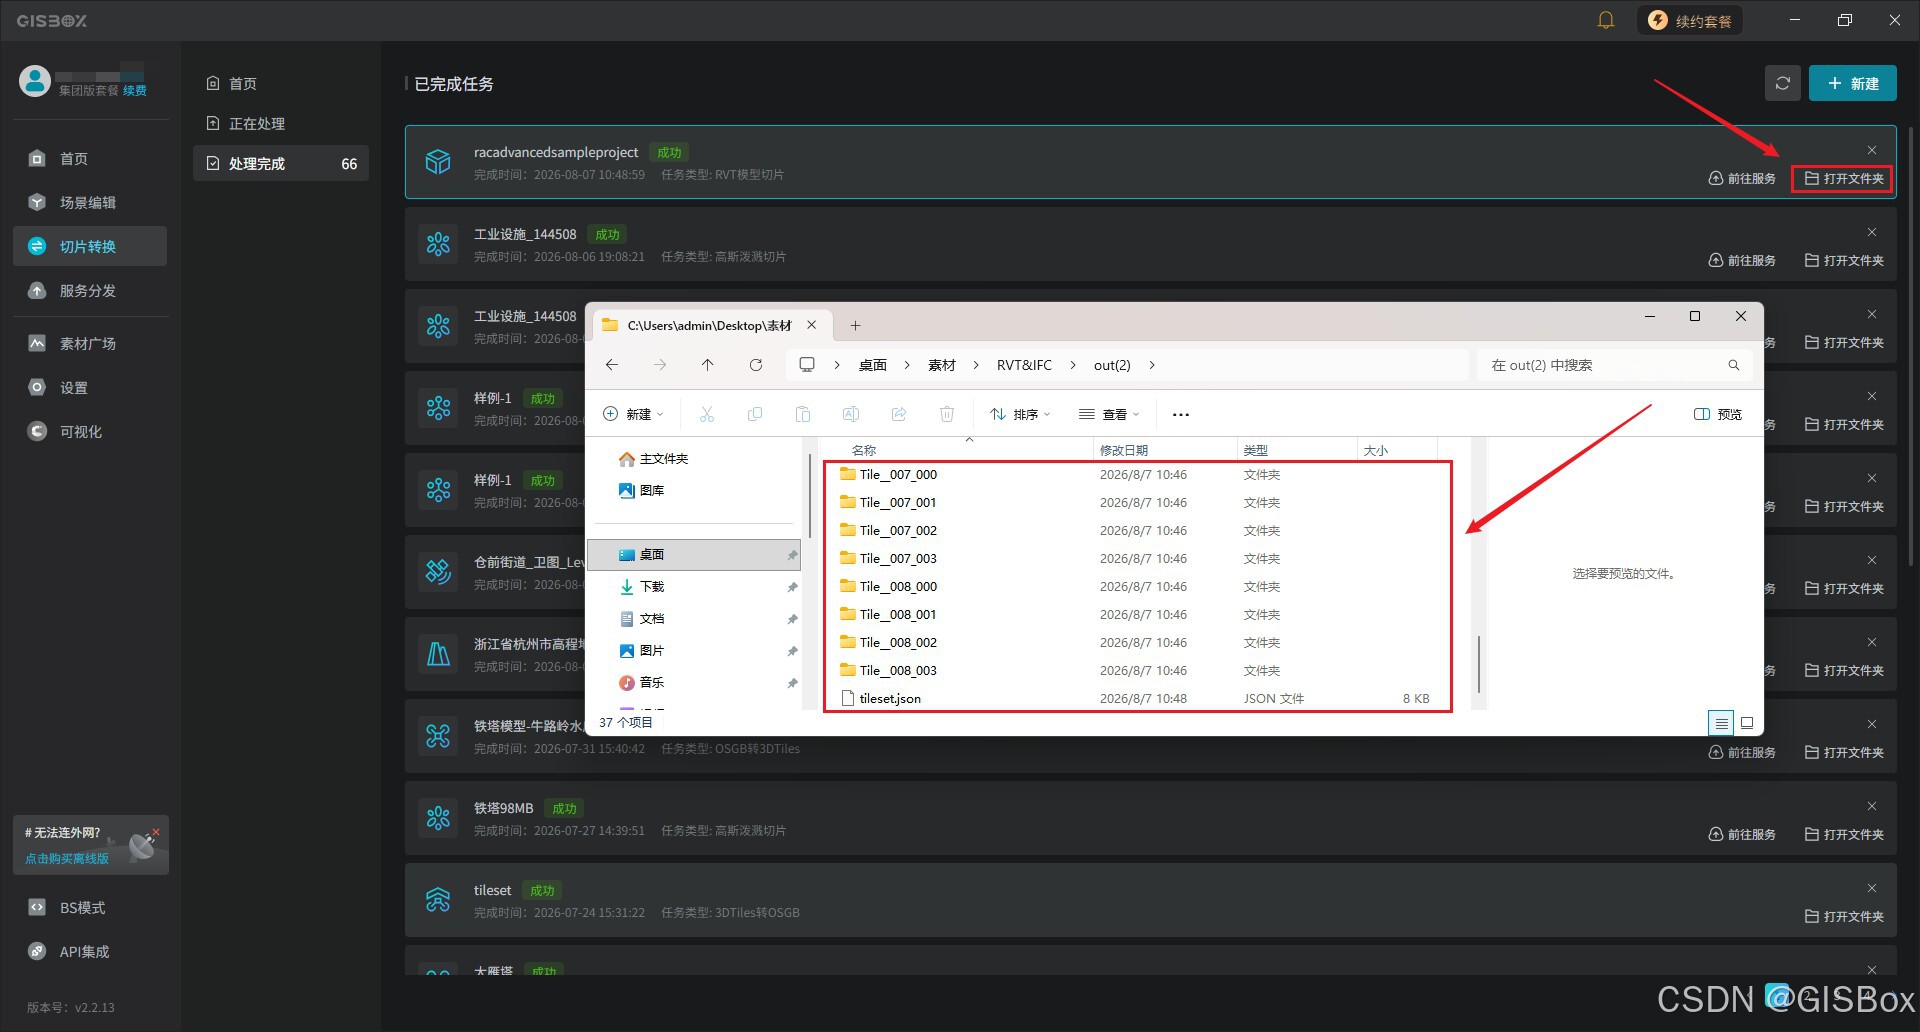Image resolution: width=1920 pixels, height=1032 pixels.
Task: Open the 查看 dropdown in Explorer
Action: pos(1109,414)
